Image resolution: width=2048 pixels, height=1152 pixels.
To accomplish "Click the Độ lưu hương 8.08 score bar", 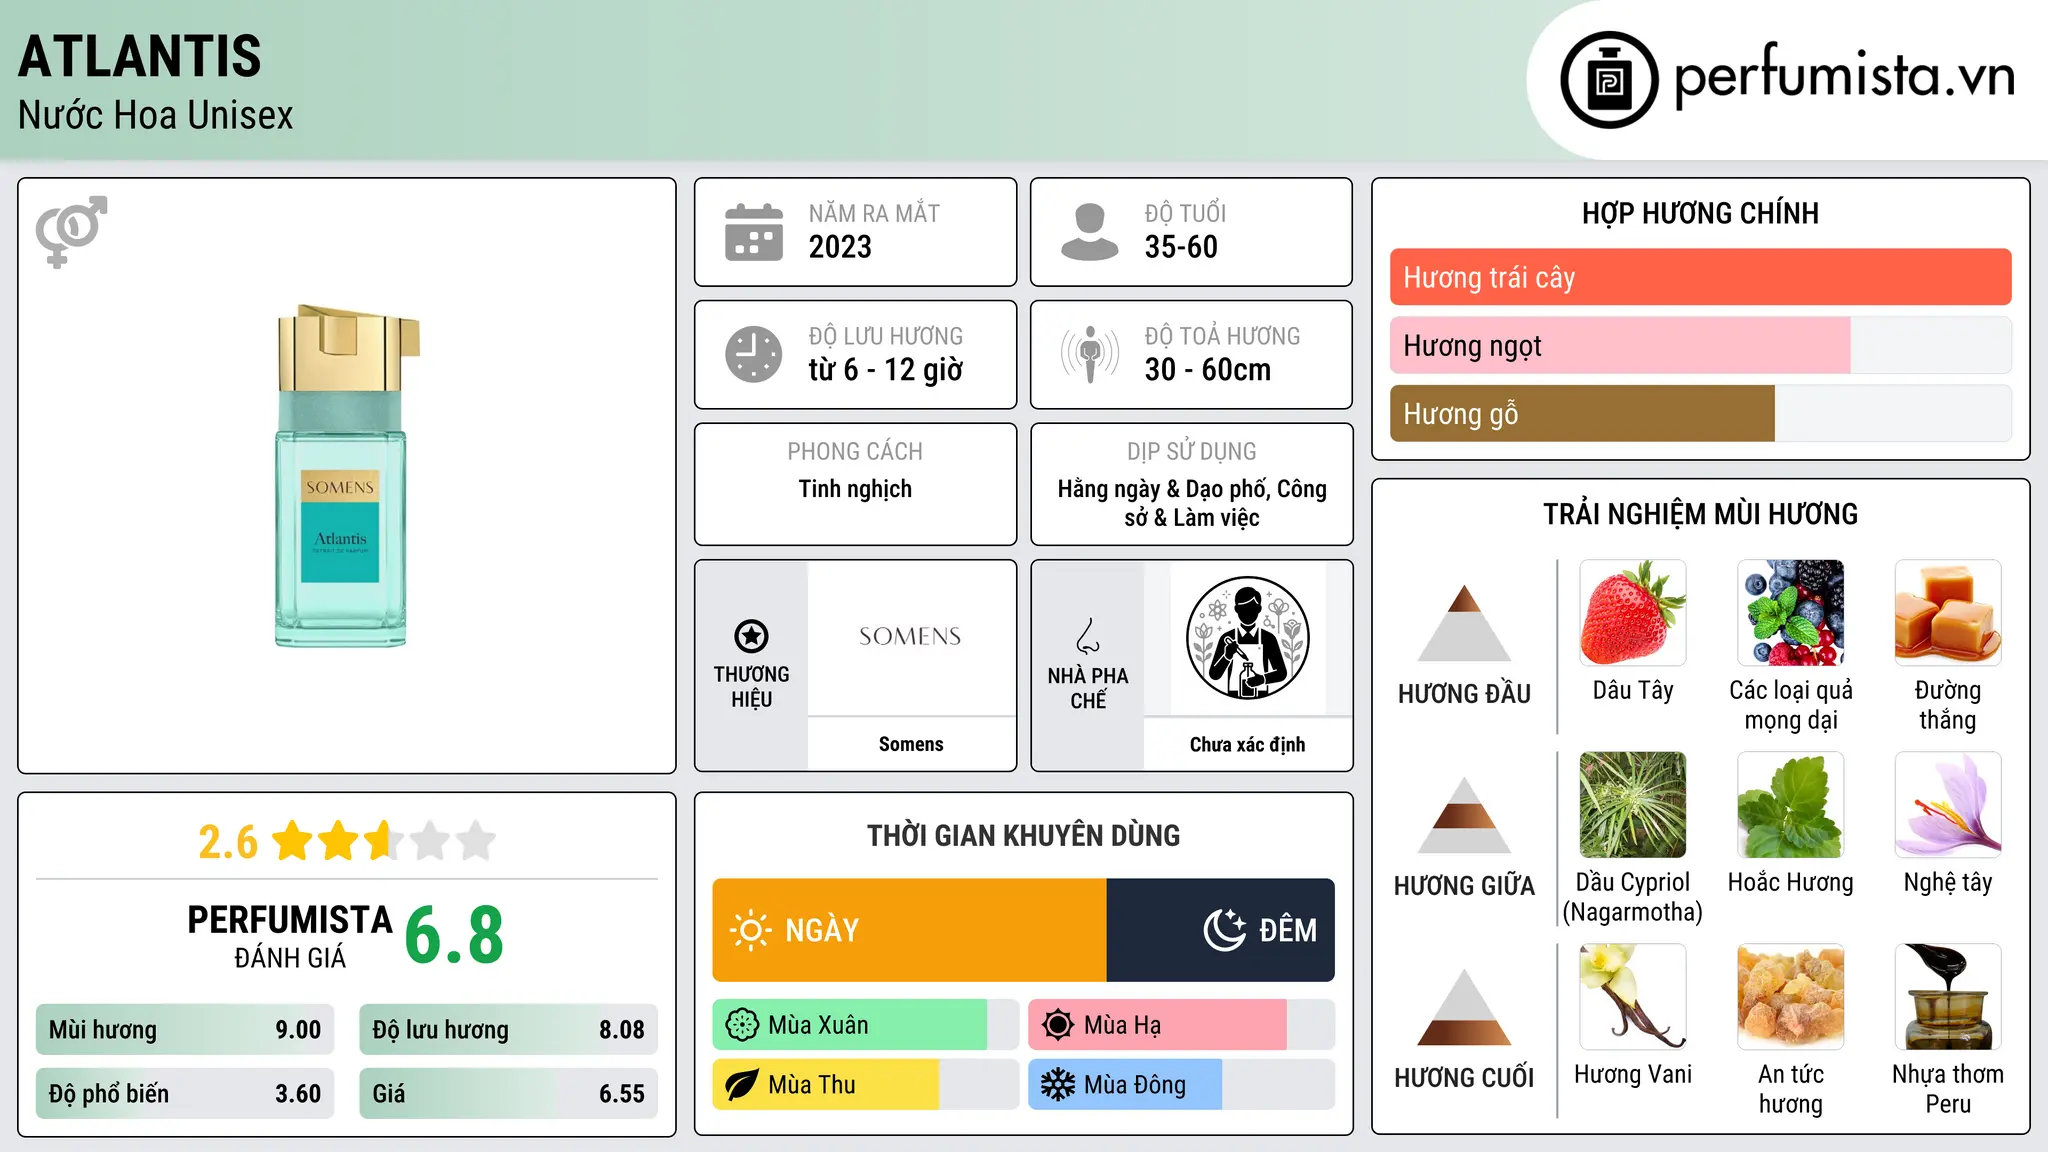I will coord(508,1029).
